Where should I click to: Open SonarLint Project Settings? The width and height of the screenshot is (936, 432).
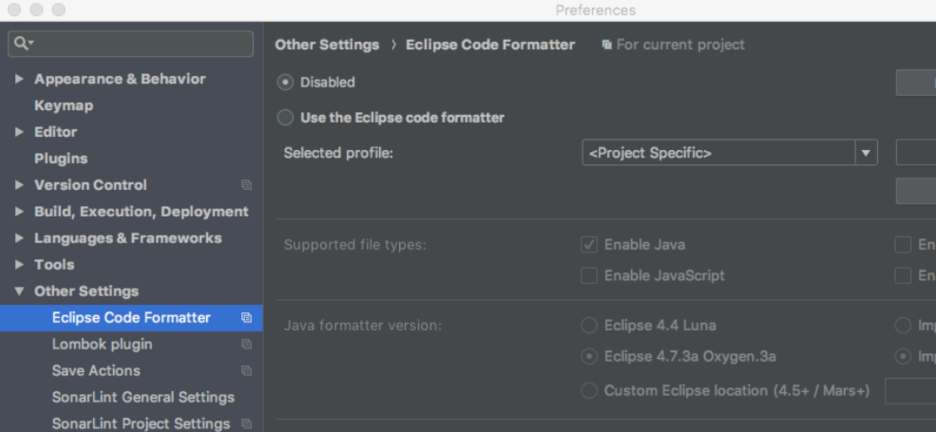click(141, 424)
